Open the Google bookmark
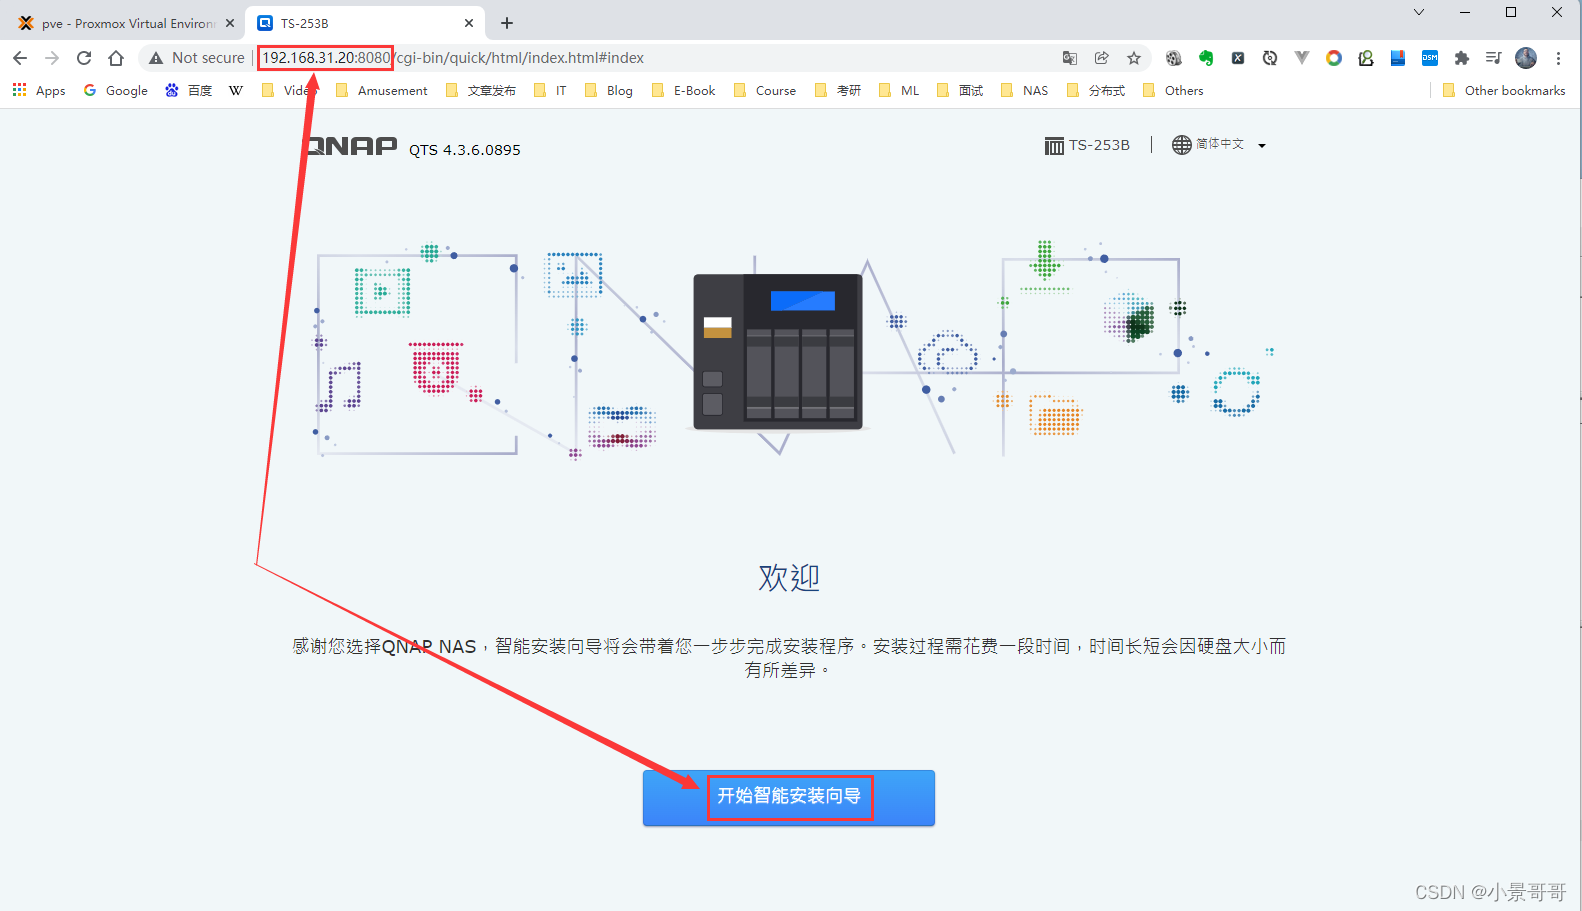Image resolution: width=1582 pixels, height=911 pixels. pyautogui.click(x=116, y=90)
